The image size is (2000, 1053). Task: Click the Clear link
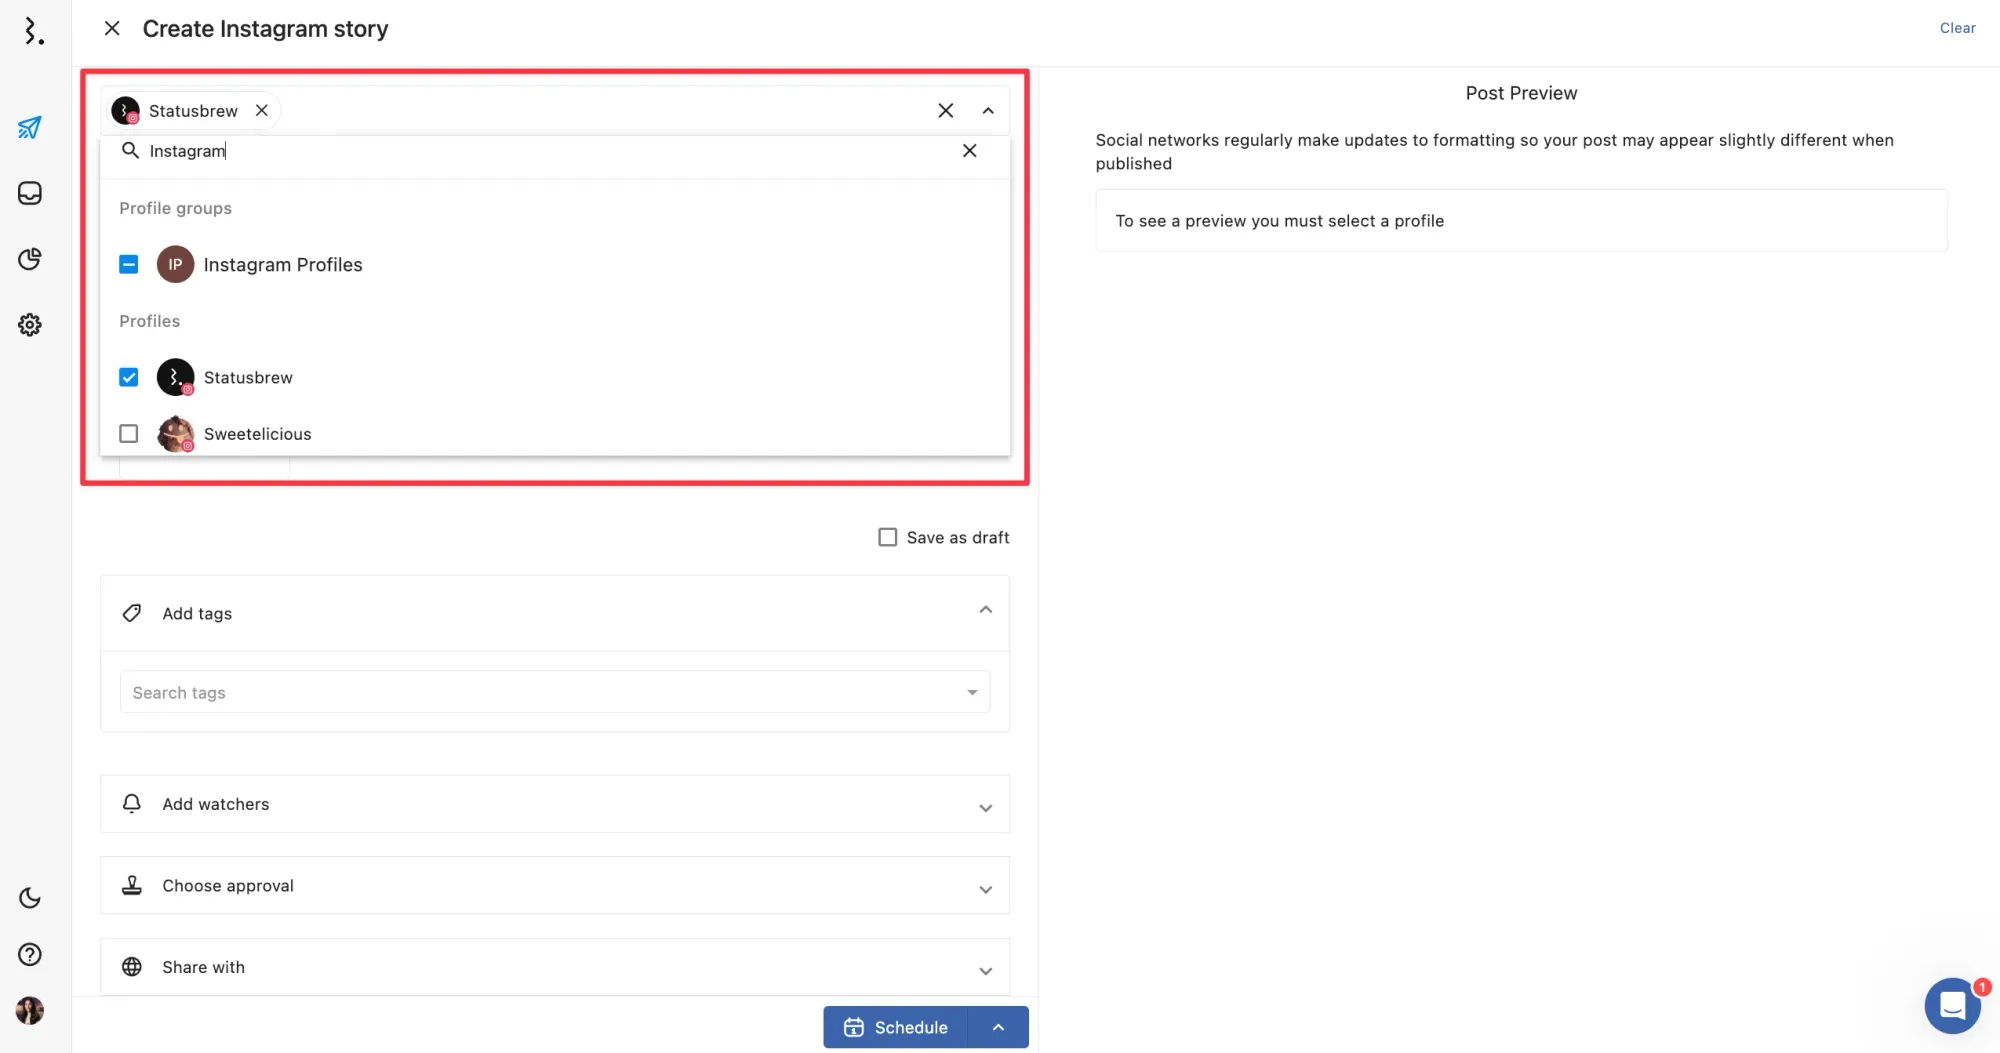coord(1957,28)
